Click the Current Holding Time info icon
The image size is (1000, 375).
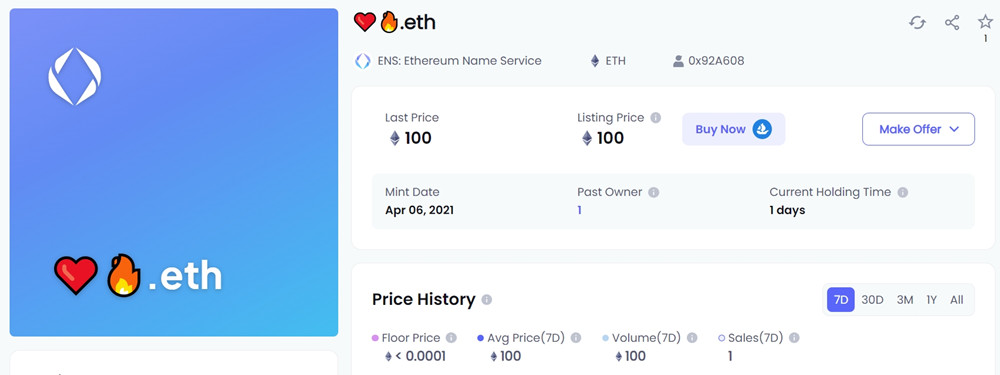902,192
